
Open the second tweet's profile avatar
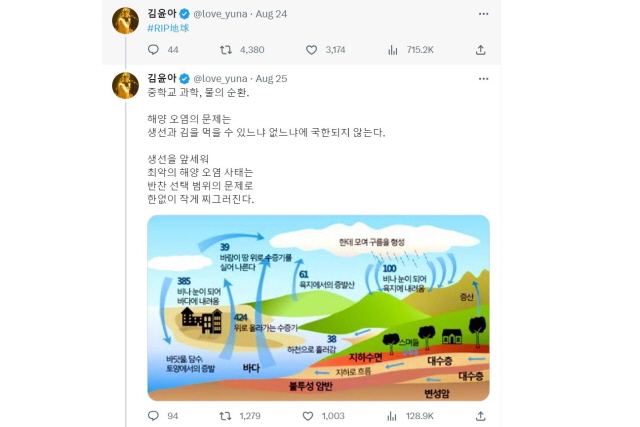click(x=125, y=85)
